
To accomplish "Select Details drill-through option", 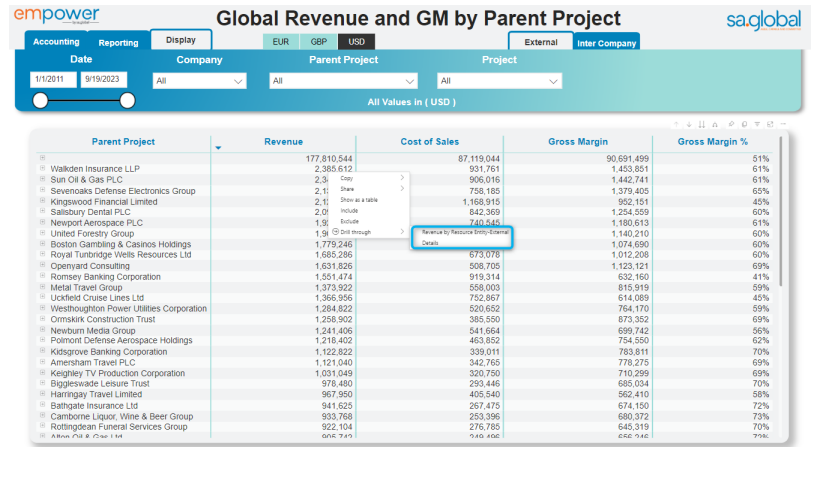I will [x=430, y=243].
